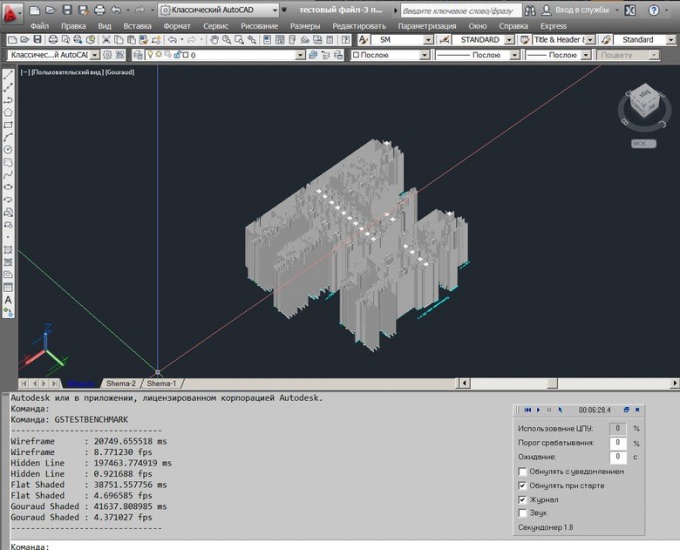Open the Параметризация menu
Image resolution: width=680 pixels, height=550 pixels.
click(x=427, y=26)
